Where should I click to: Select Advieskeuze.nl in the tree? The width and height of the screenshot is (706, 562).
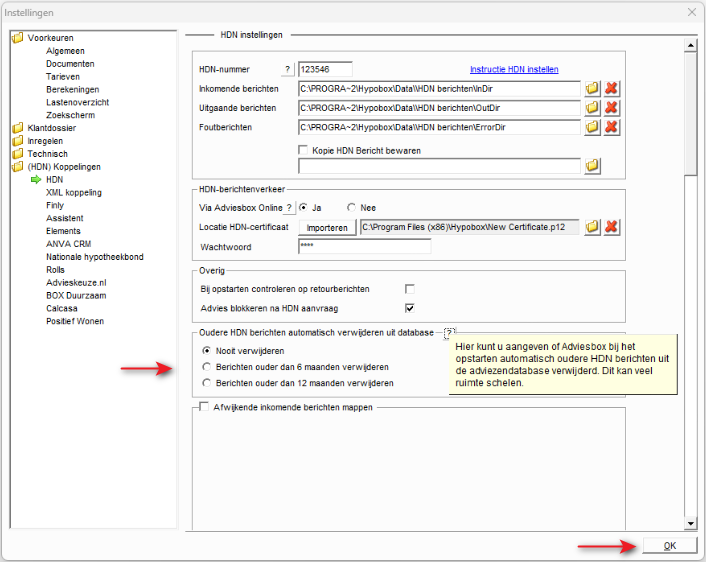point(76,282)
